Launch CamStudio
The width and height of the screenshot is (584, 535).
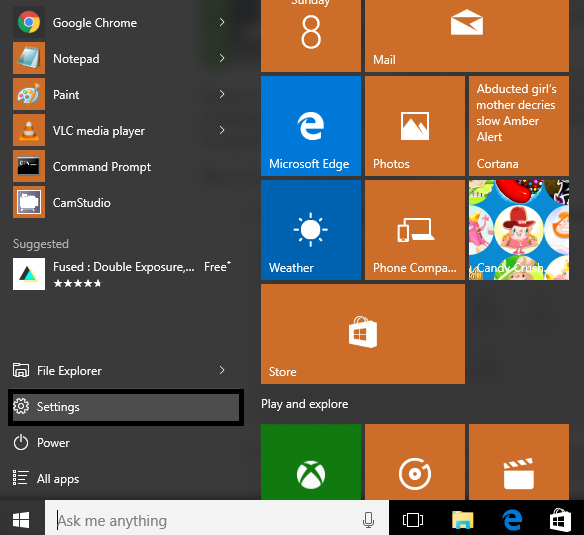[119, 202]
